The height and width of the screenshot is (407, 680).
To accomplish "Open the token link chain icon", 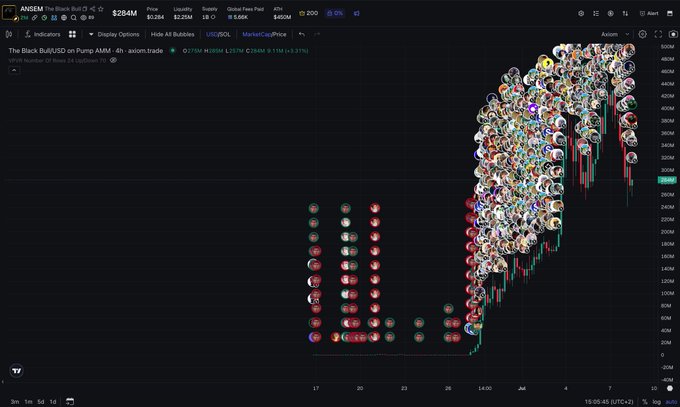I will coord(34,18).
